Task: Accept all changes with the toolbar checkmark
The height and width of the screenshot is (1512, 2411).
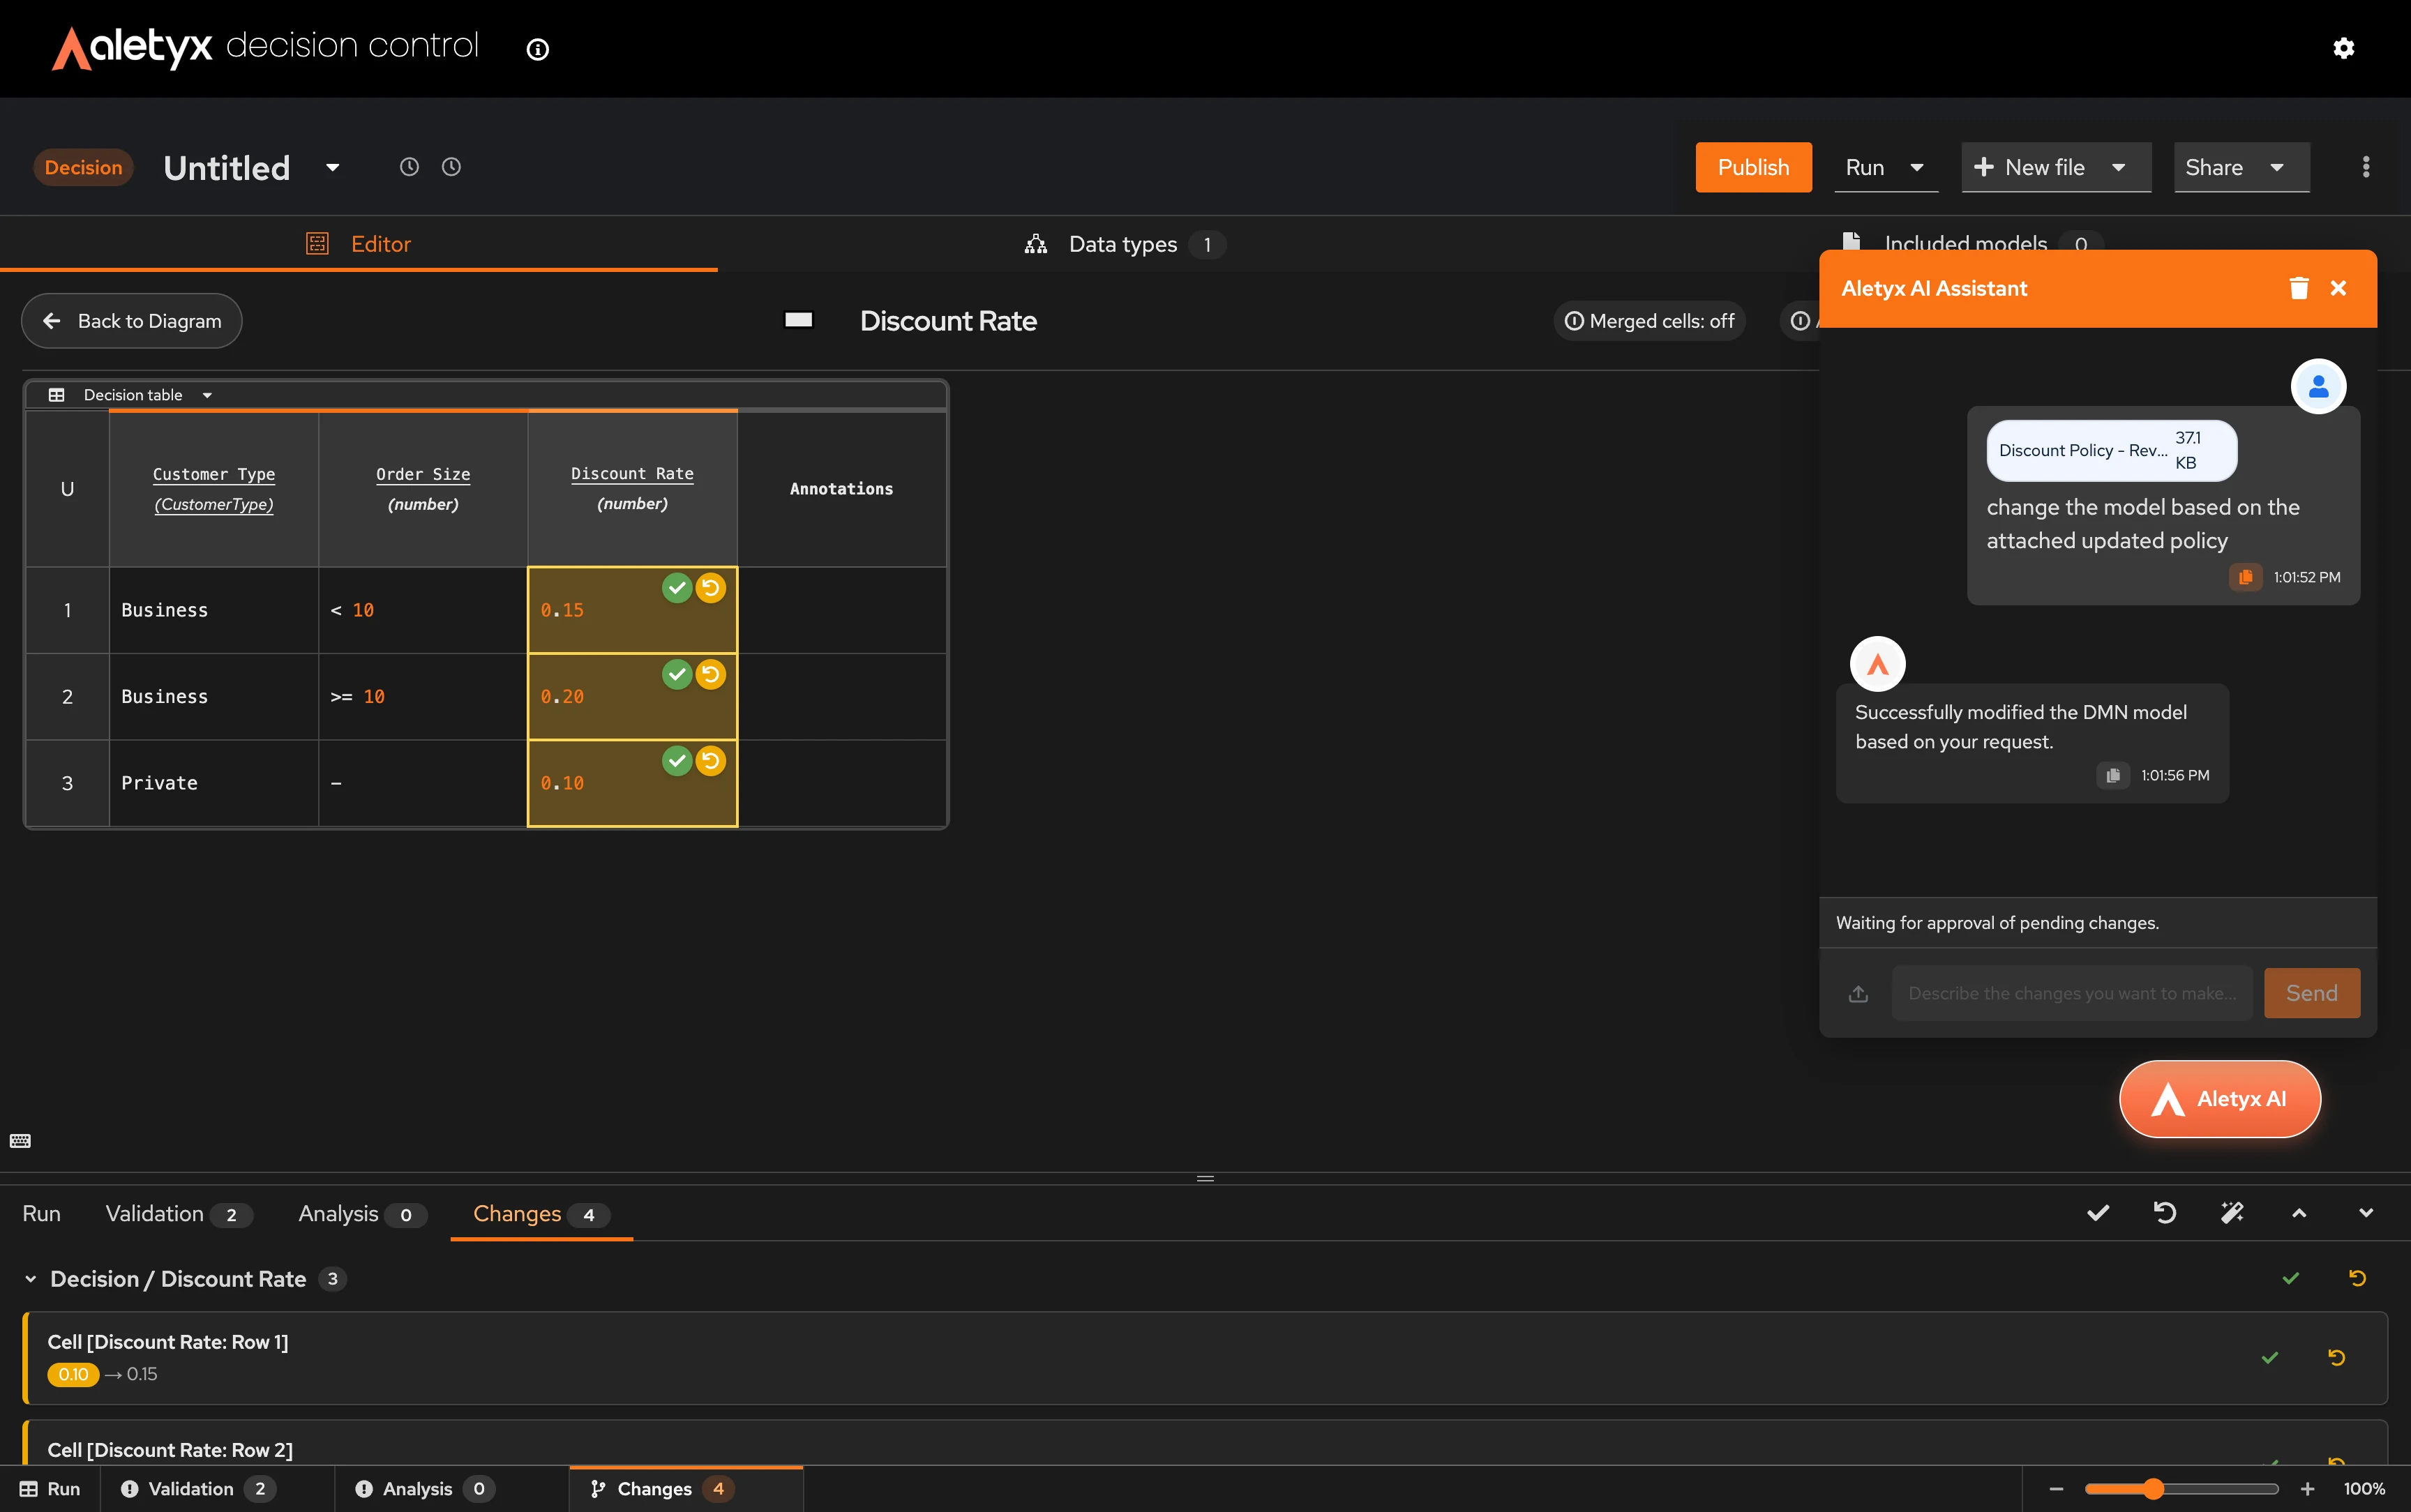Action: click(2098, 1213)
